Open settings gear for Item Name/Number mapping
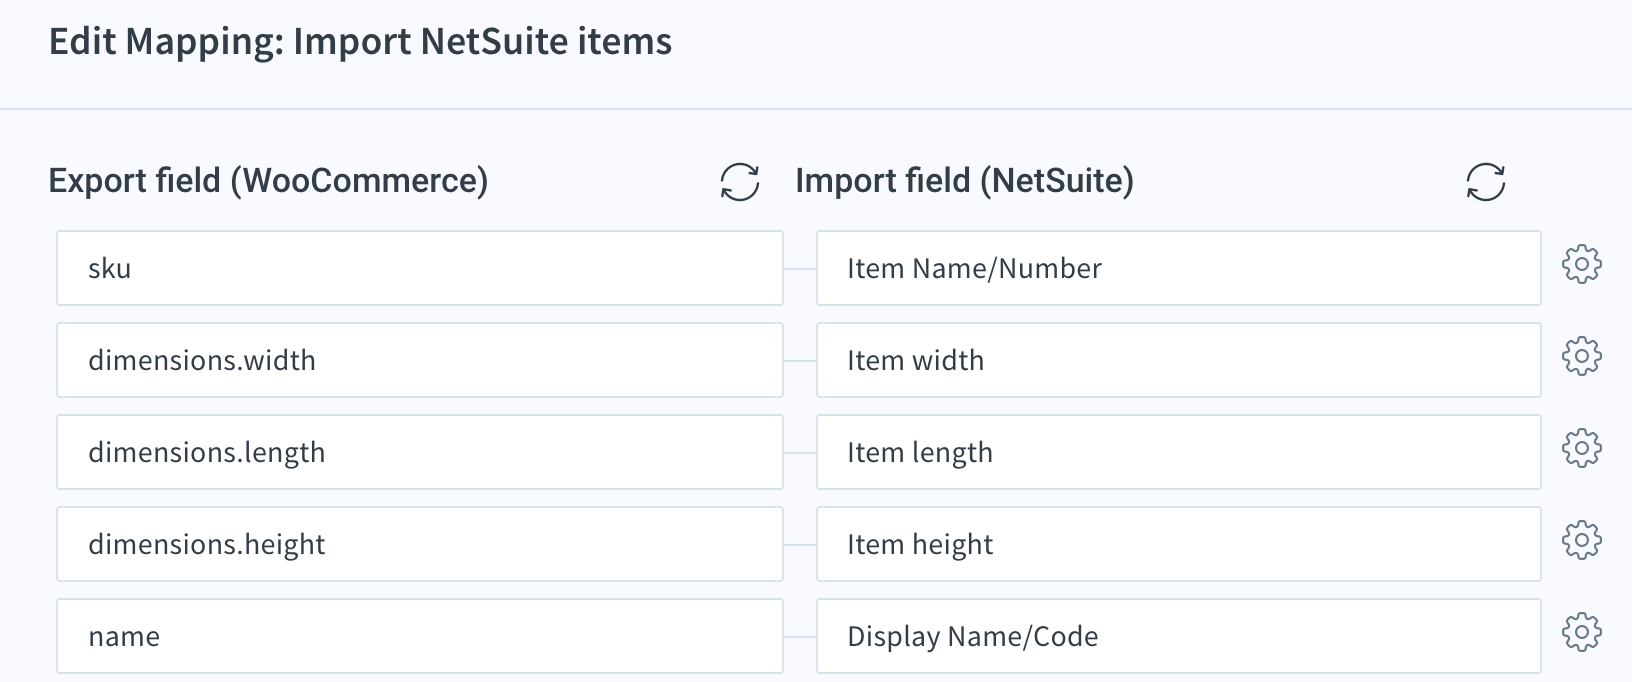The width and height of the screenshot is (1632, 682). point(1582,265)
